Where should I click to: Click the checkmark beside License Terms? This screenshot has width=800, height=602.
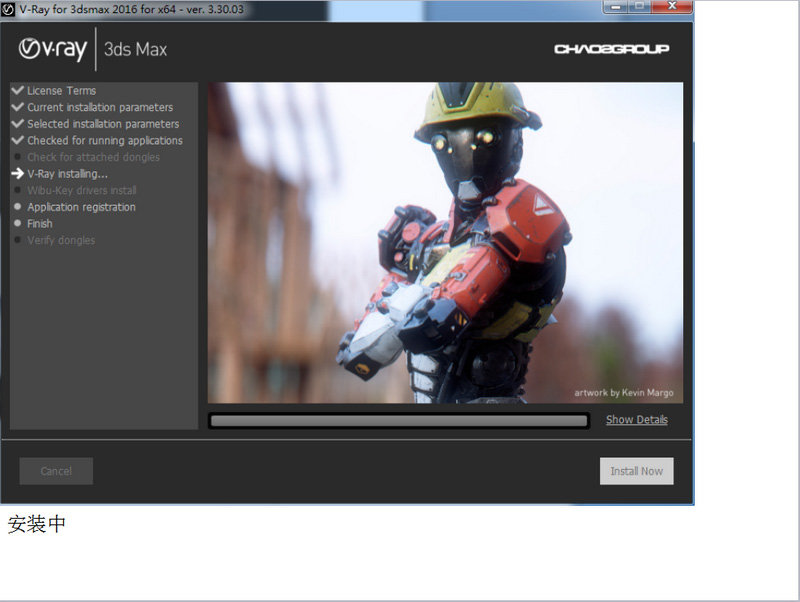[x=18, y=90]
